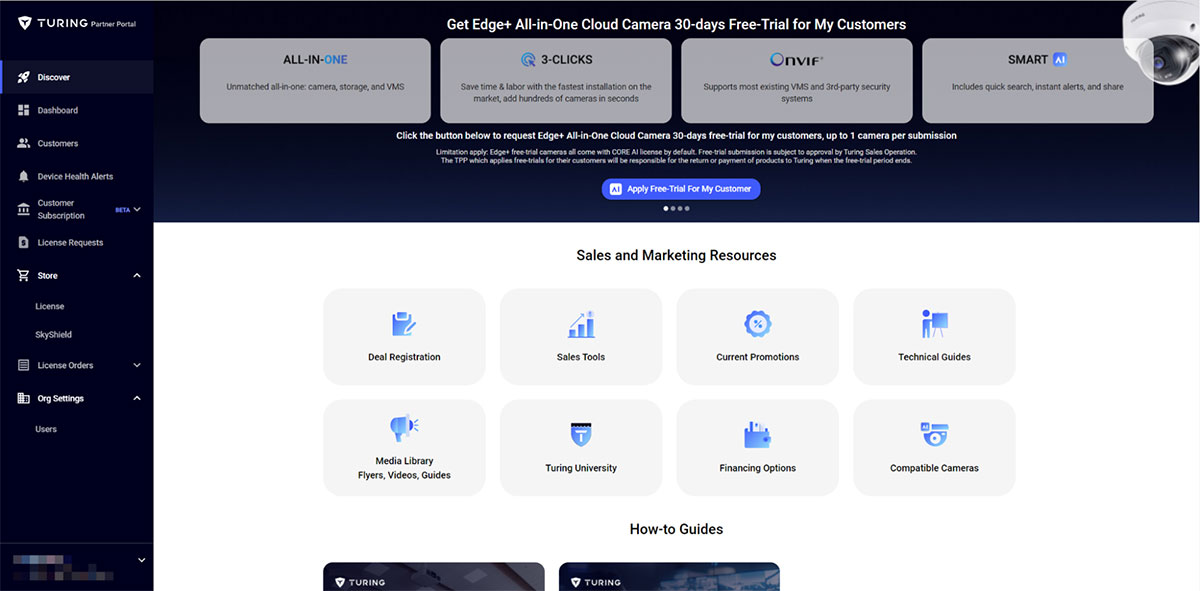The image size is (1200, 591).
Task: Click the License Orders list icon
Action: 24,365
